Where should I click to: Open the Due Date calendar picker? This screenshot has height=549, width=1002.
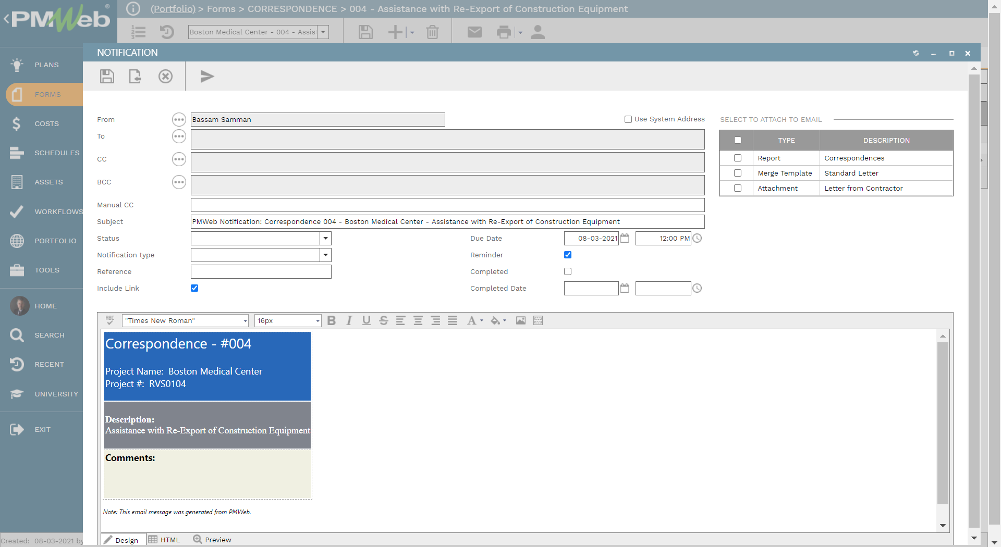tap(625, 238)
